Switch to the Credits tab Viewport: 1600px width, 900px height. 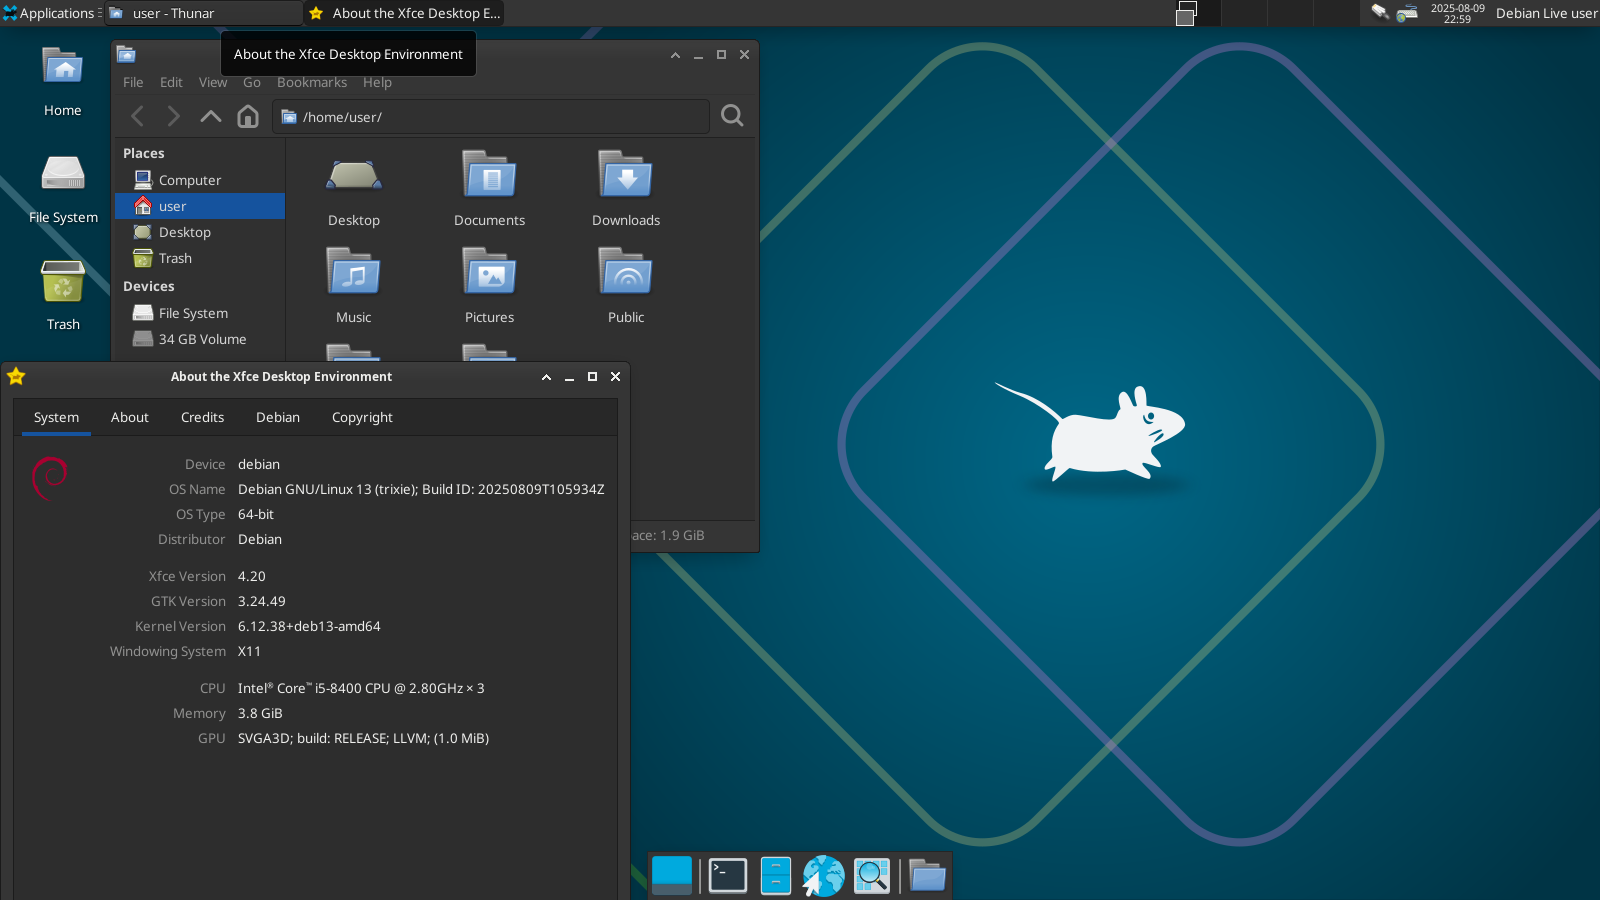(x=202, y=417)
